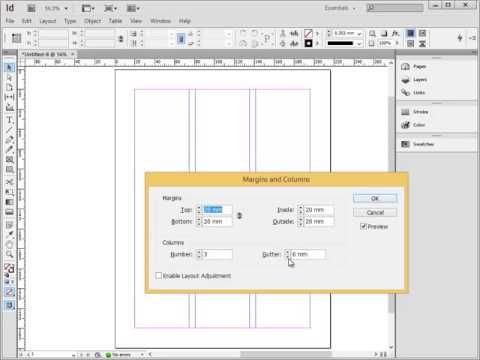Open the Pages panel
Screen dimensions: 480x360
tap(414, 67)
